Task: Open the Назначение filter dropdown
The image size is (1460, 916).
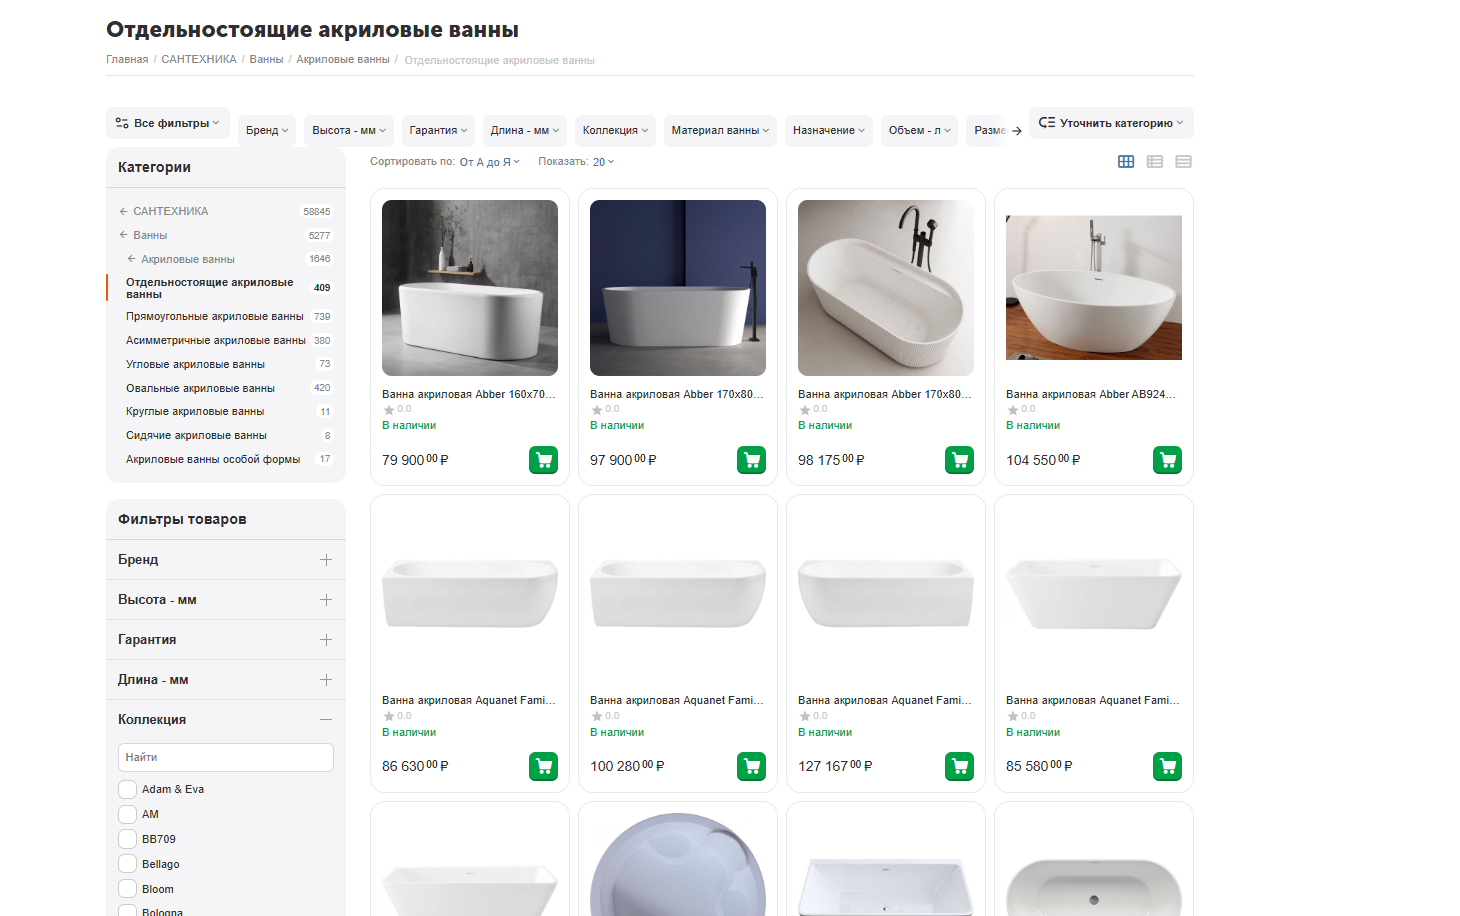Action: pyautogui.click(x=829, y=130)
